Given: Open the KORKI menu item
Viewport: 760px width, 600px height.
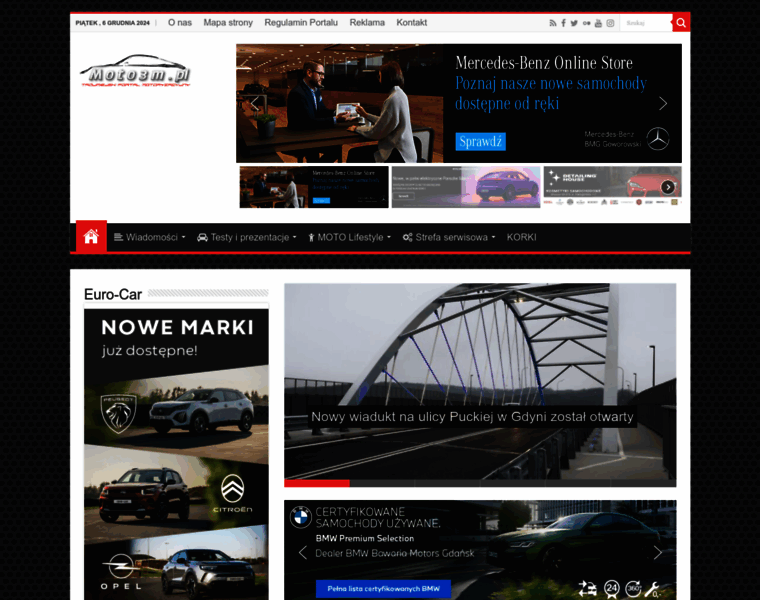Looking at the screenshot, I should pos(522,237).
